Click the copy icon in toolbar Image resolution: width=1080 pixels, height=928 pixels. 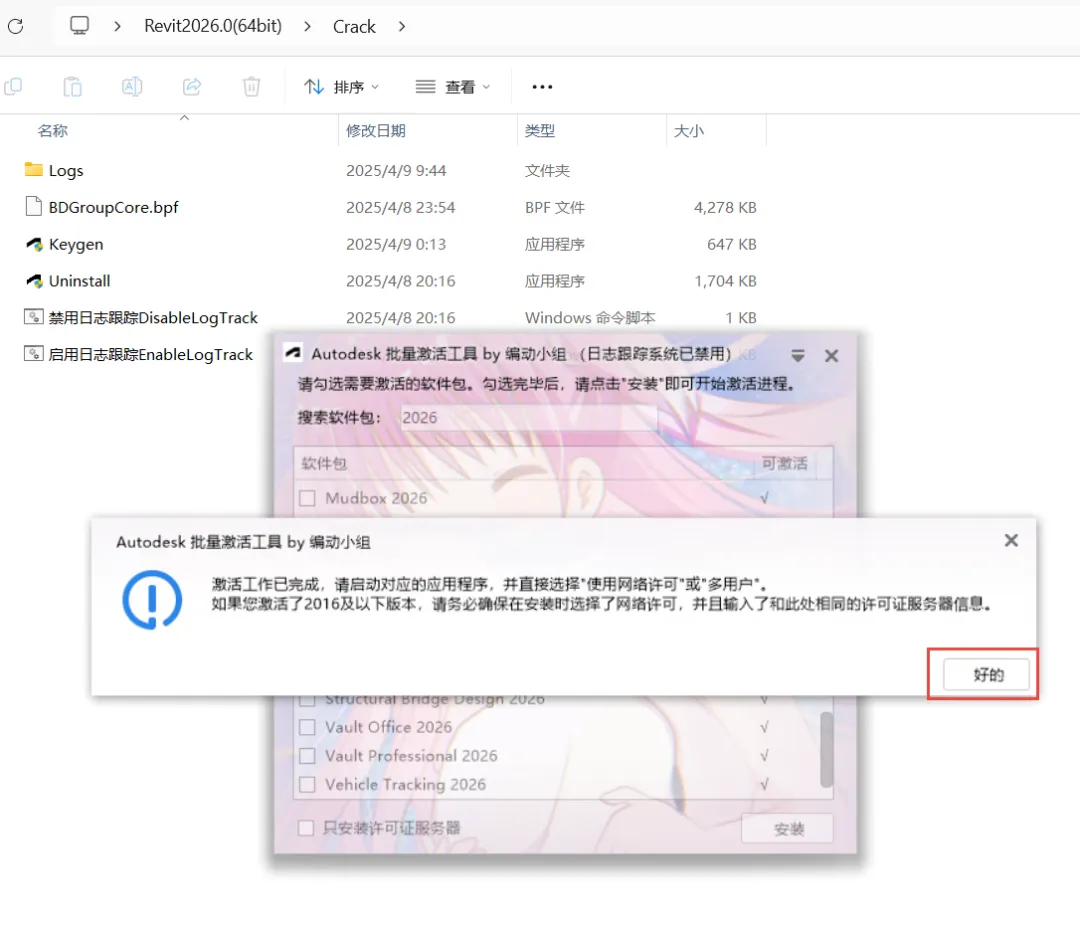[13, 87]
